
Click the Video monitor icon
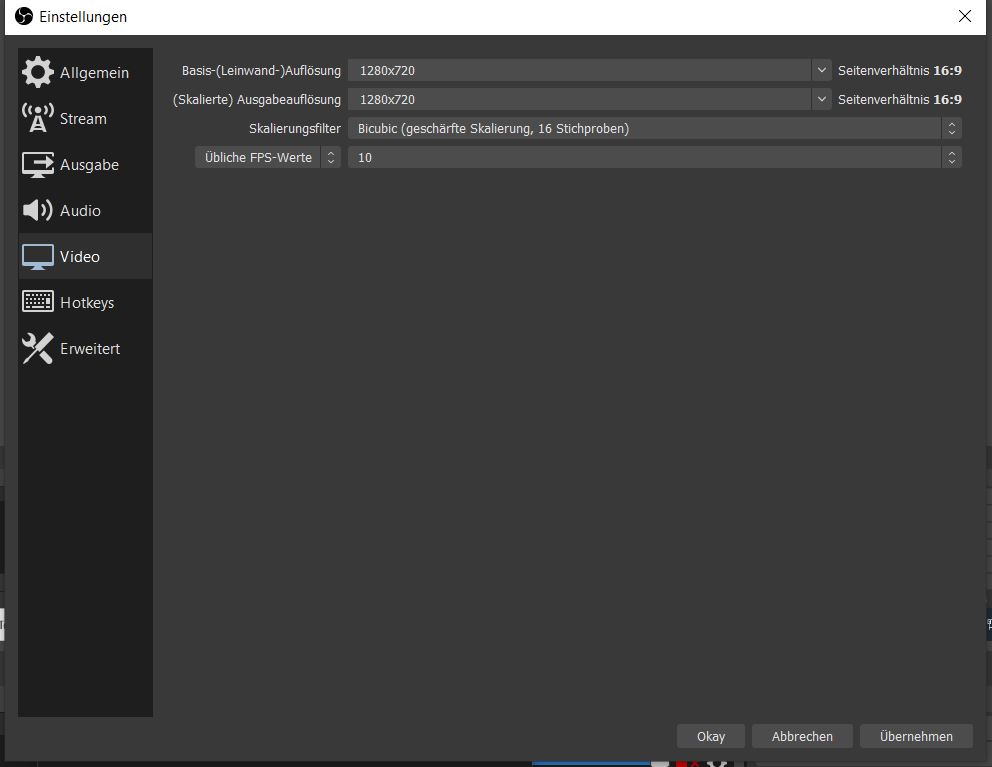pyautogui.click(x=38, y=257)
